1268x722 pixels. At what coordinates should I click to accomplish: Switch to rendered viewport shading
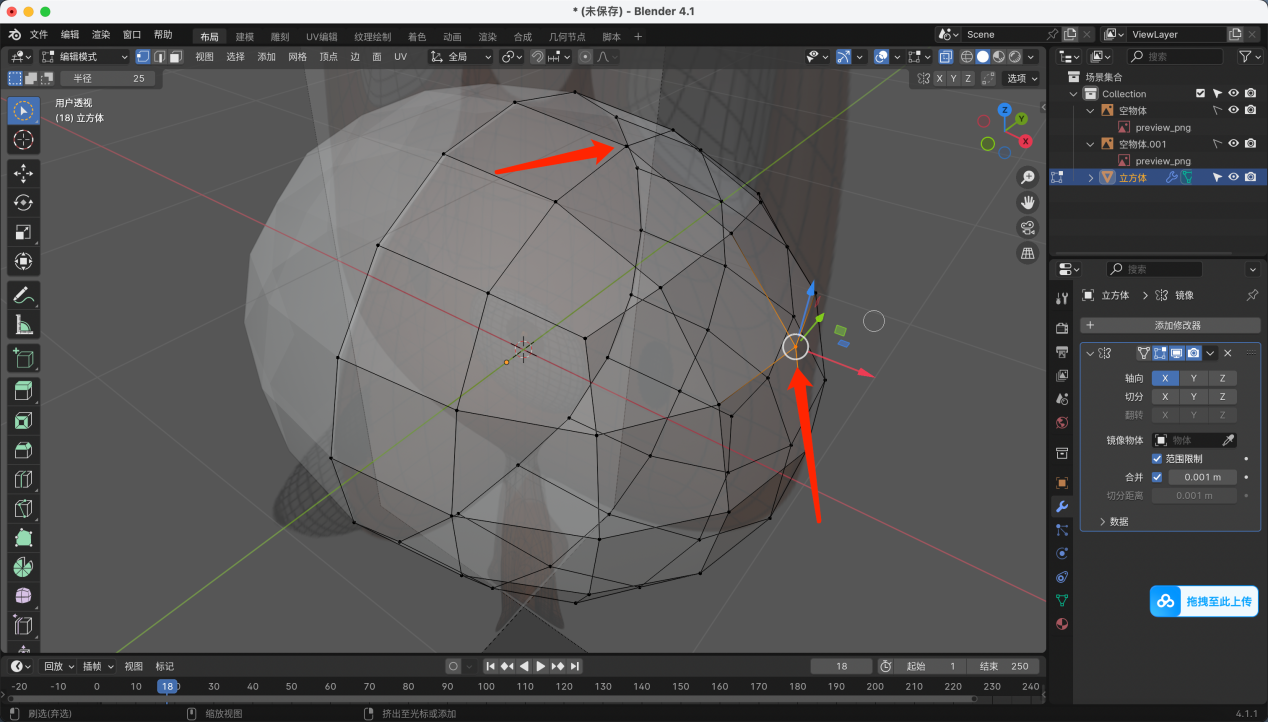coord(1015,57)
